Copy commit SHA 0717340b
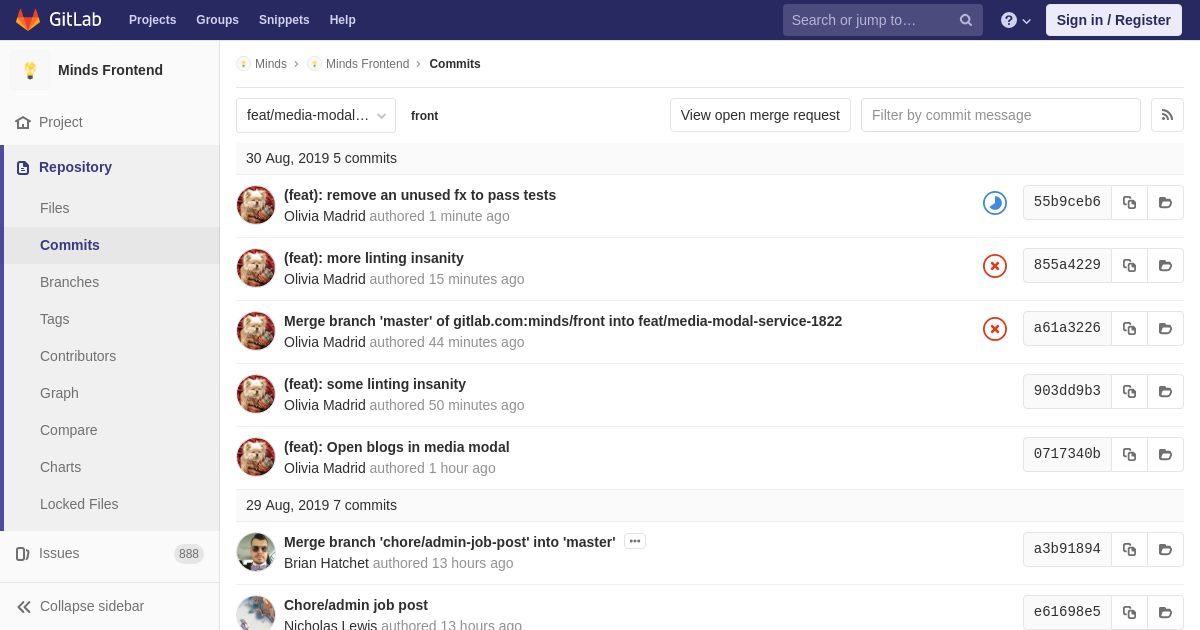The width and height of the screenshot is (1200, 630). [1129, 454]
